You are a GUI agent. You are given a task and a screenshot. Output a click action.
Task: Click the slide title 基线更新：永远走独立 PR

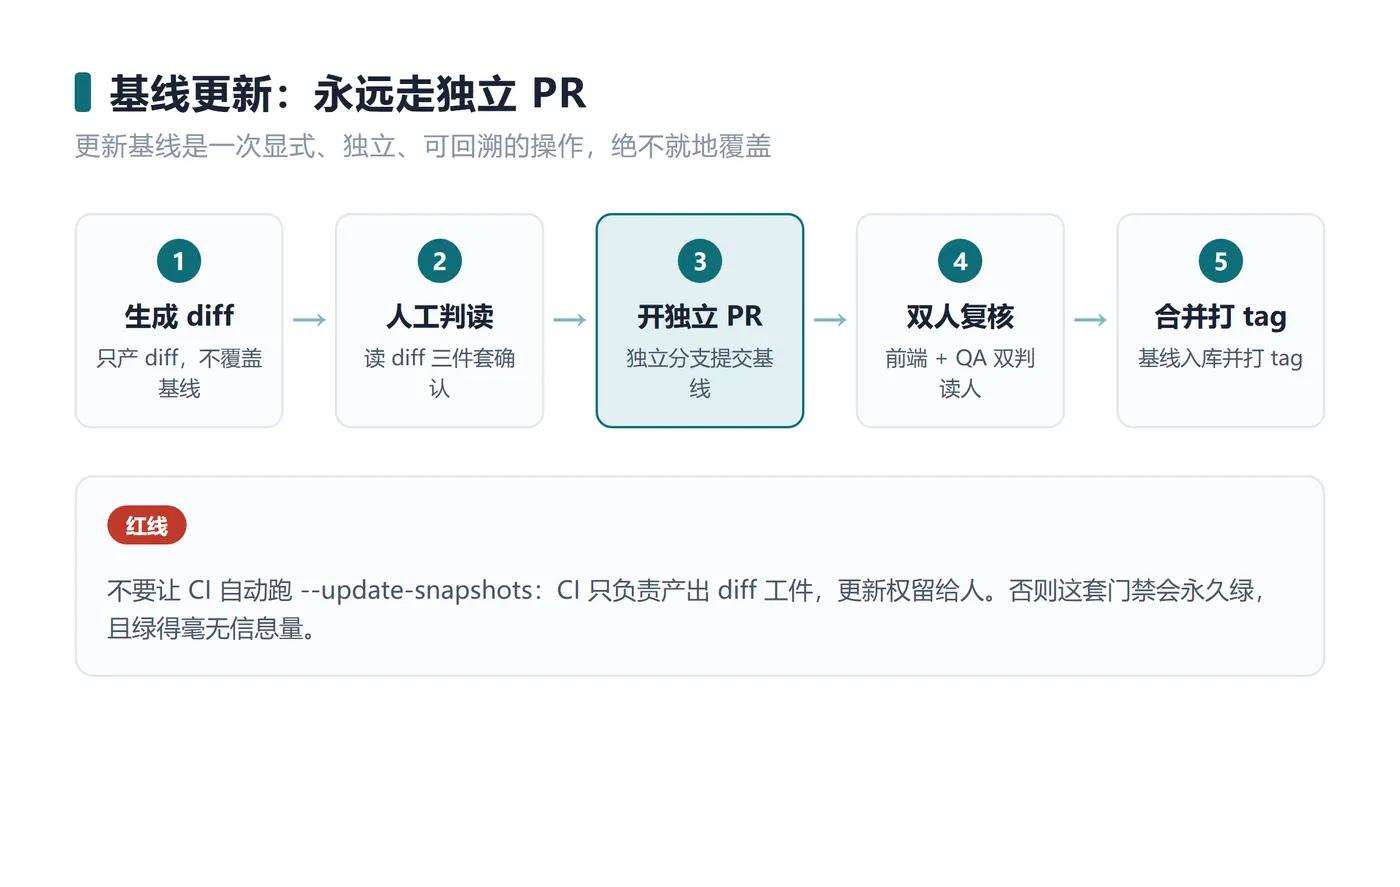tap(347, 94)
